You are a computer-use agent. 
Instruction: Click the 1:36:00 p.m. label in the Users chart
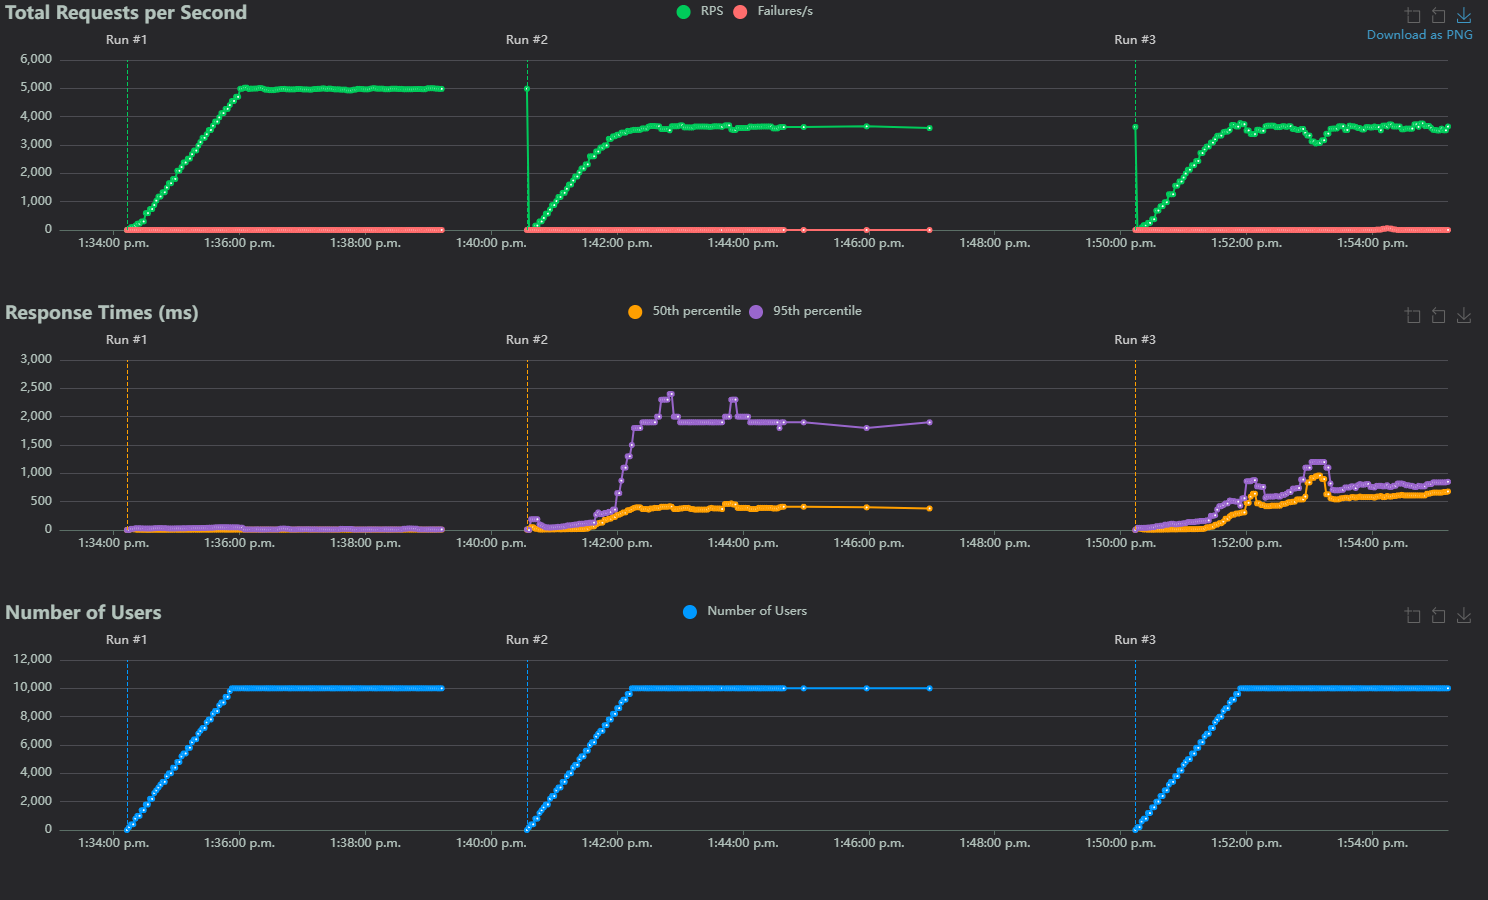(x=240, y=843)
